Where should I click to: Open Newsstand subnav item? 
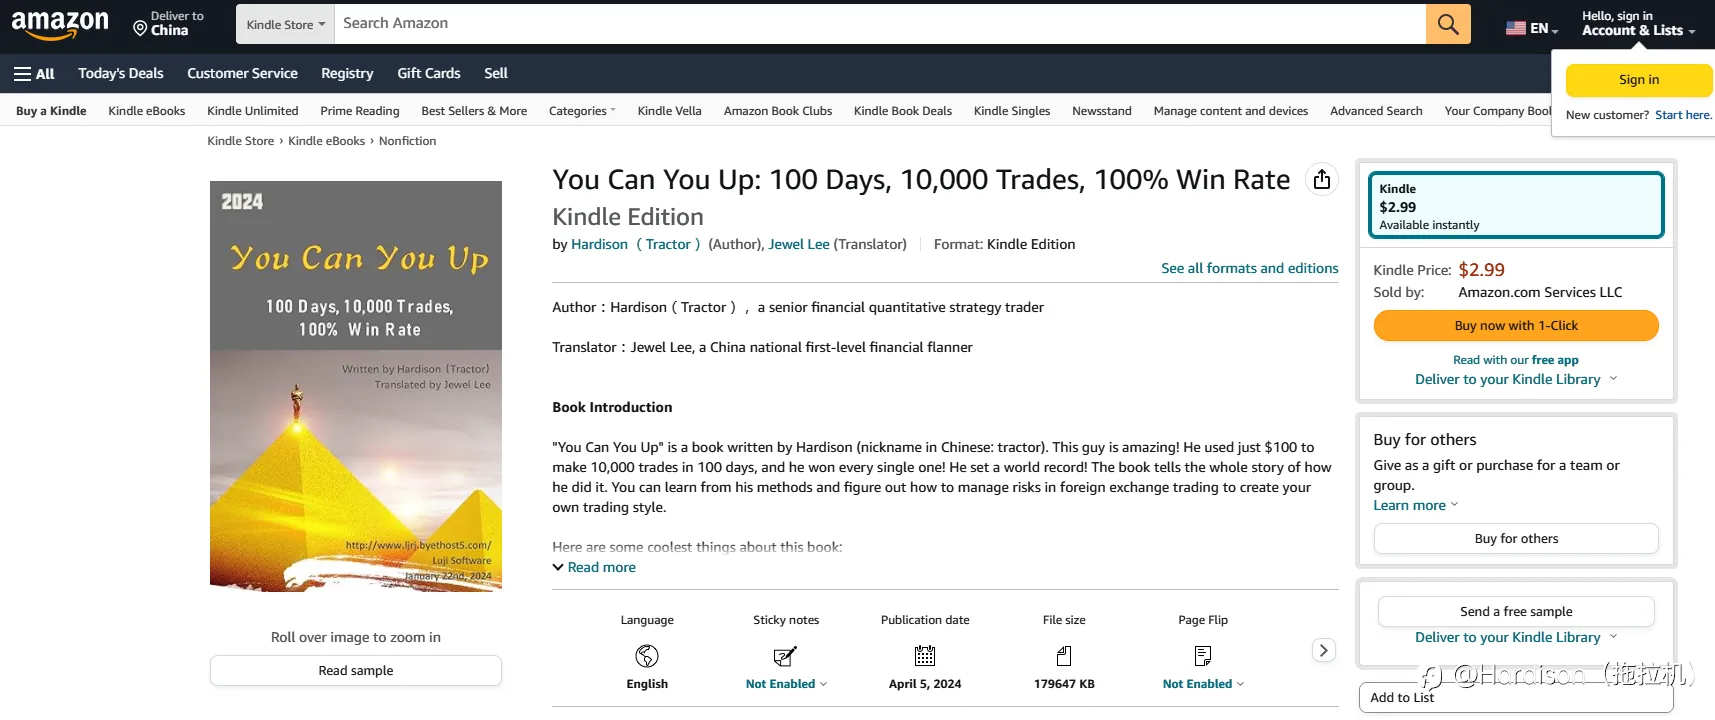coord(1102,111)
